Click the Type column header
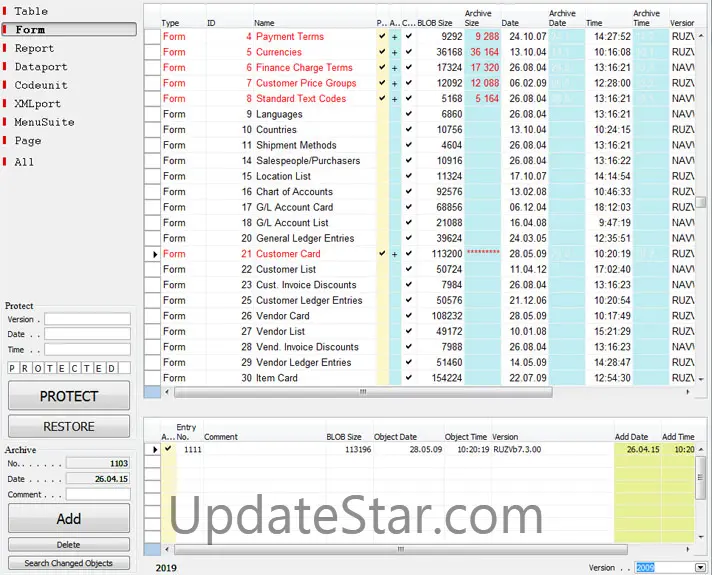Image resolution: width=712 pixels, height=575 pixels. coord(170,23)
